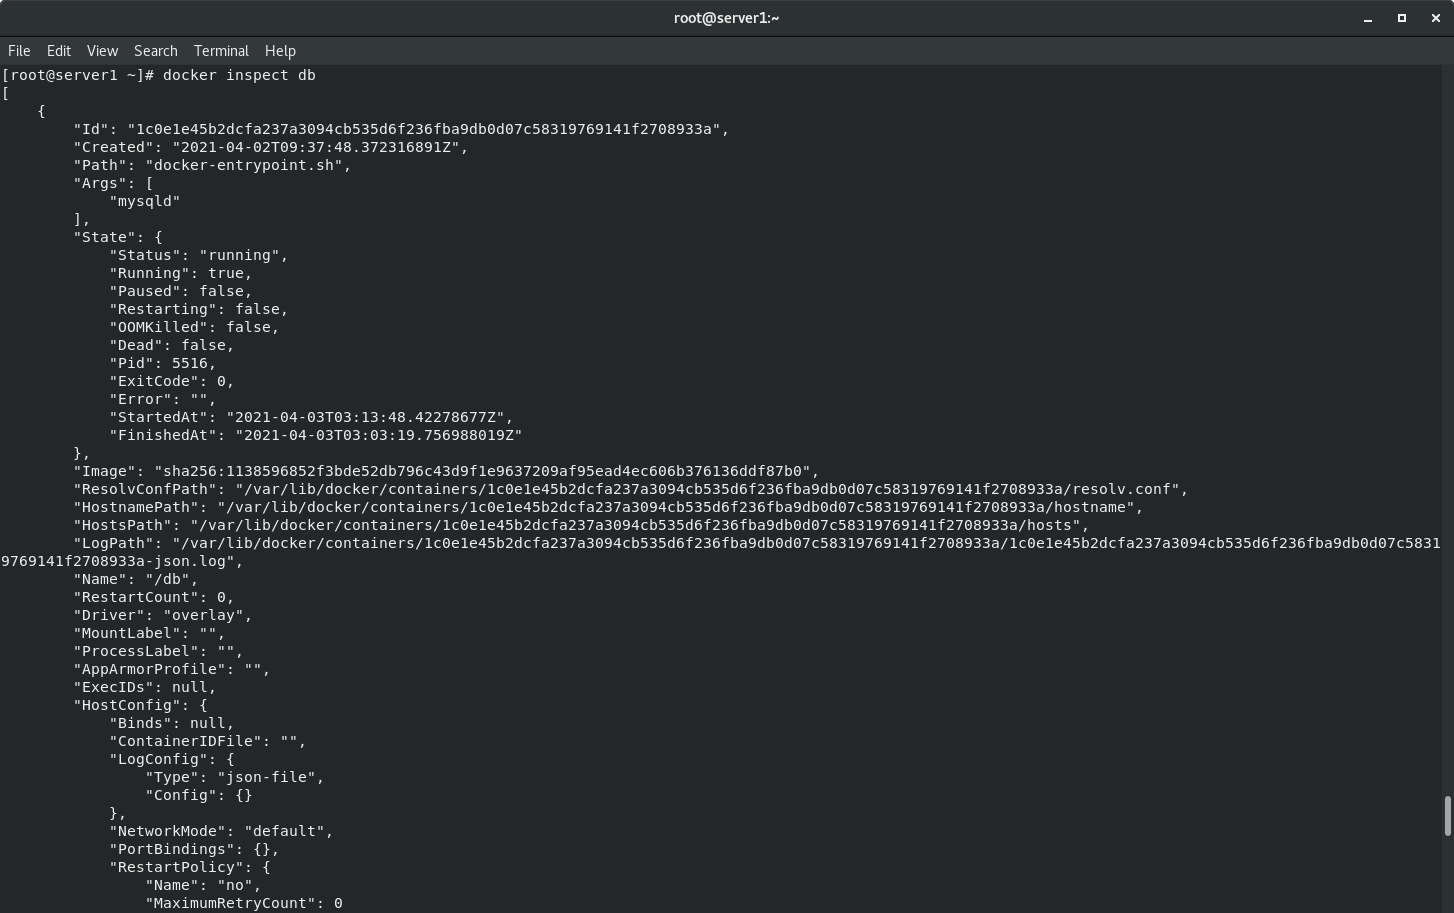Image resolution: width=1454 pixels, height=913 pixels.
Task: Click the "RestartCount": 0 line
Action: coord(154,597)
